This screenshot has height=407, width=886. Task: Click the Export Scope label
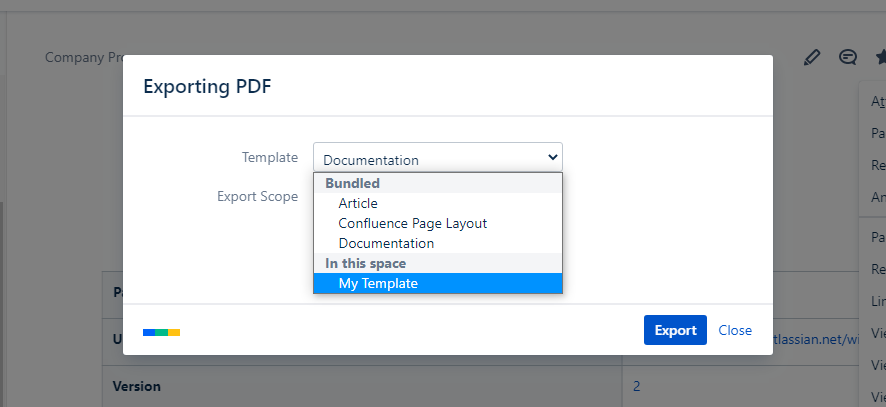click(x=257, y=196)
